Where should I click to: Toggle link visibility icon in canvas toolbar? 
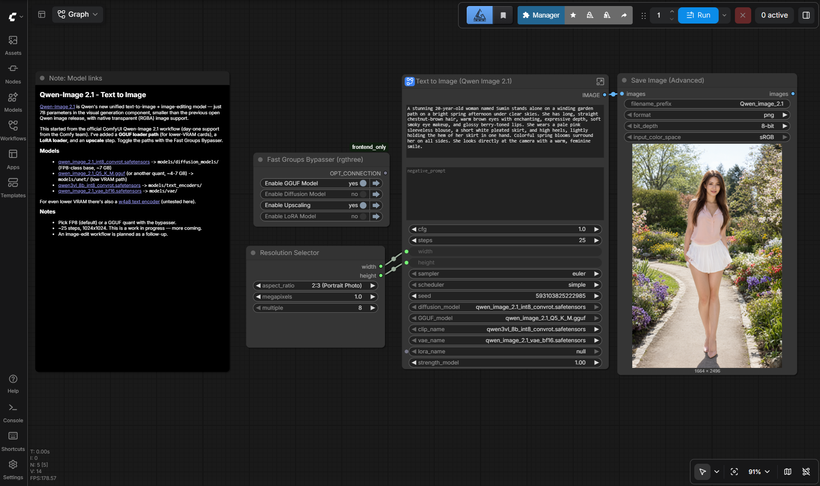click(806, 471)
